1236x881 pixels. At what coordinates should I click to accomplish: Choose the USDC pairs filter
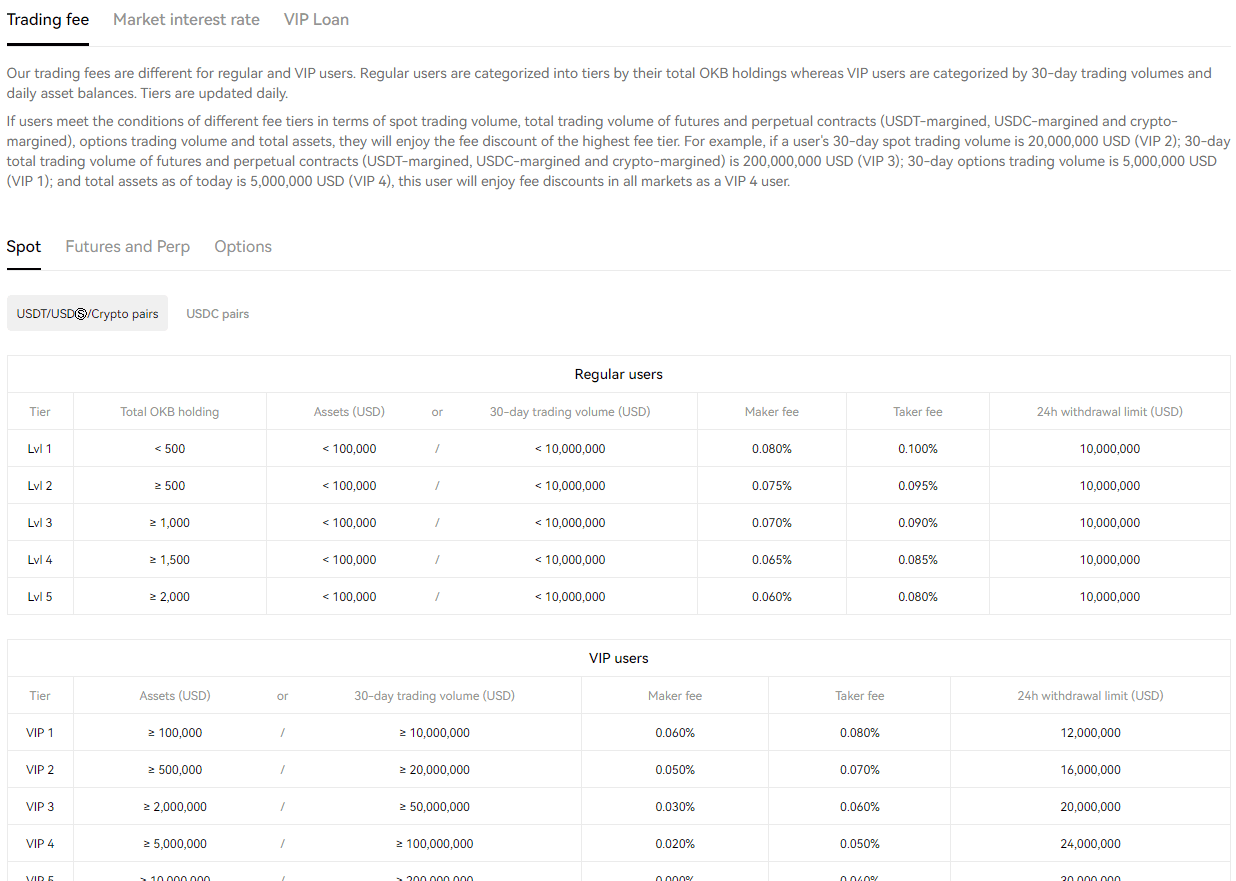pos(217,314)
